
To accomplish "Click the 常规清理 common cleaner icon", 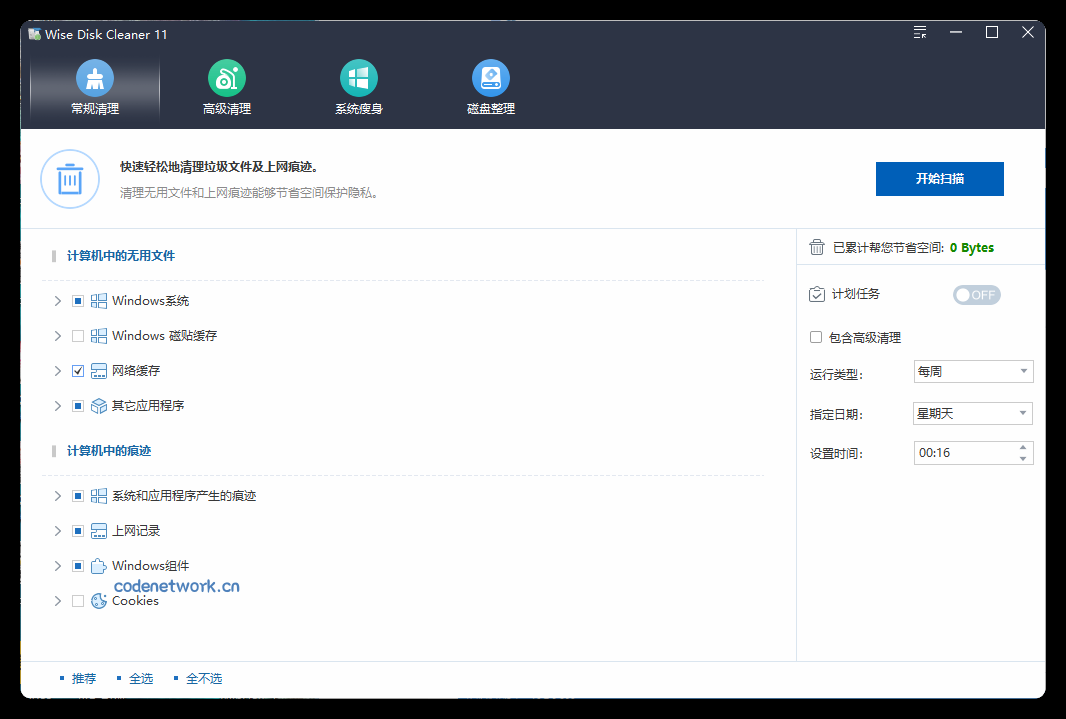I will coord(94,77).
